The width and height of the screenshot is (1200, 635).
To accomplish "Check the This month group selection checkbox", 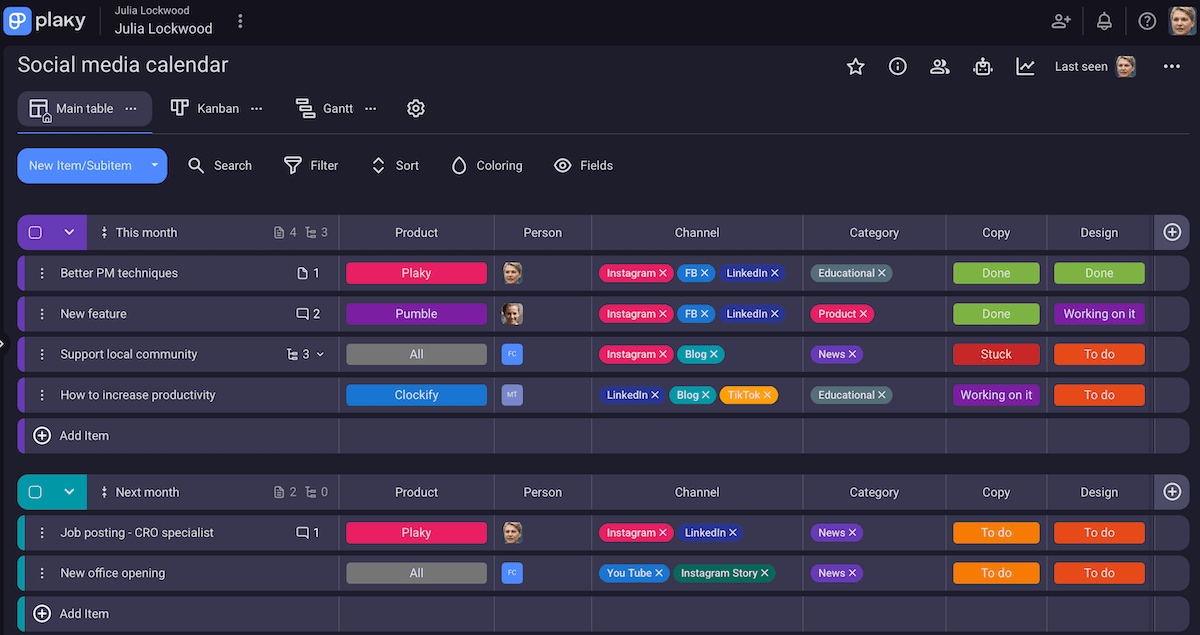I will [37, 232].
